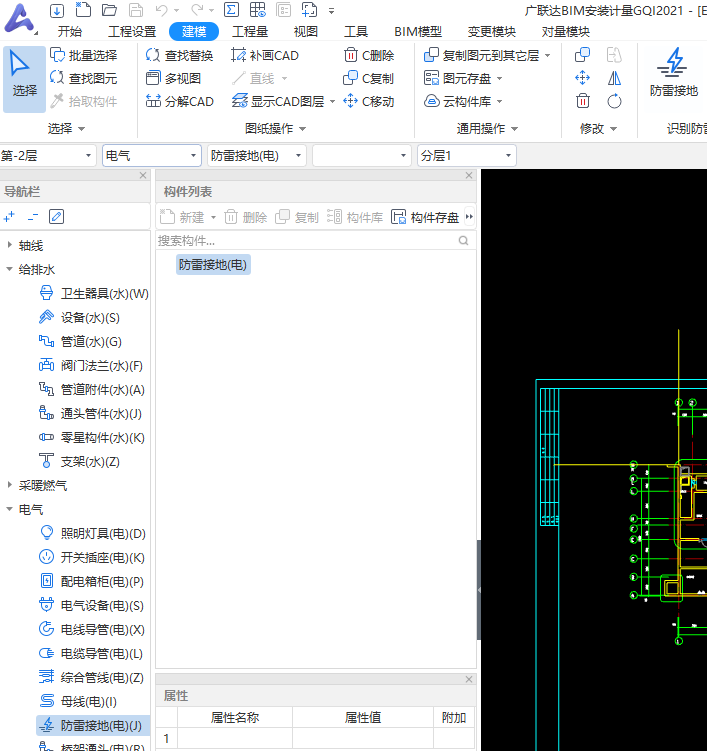Open 多视图 tool
This screenshot has height=751, width=707.
(x=173, y=78)
